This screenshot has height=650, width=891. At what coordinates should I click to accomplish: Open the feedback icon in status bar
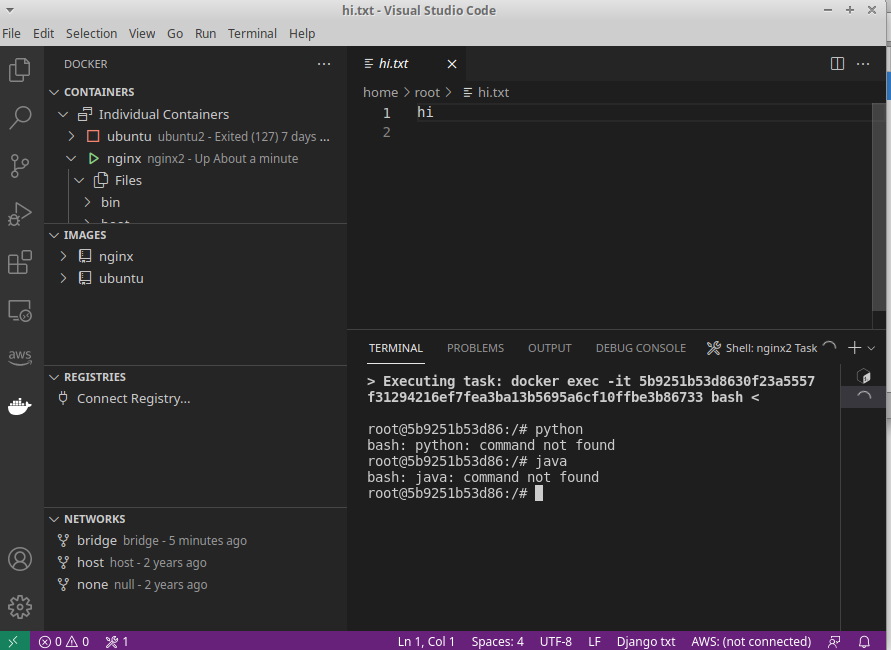[x=834, y=641]
